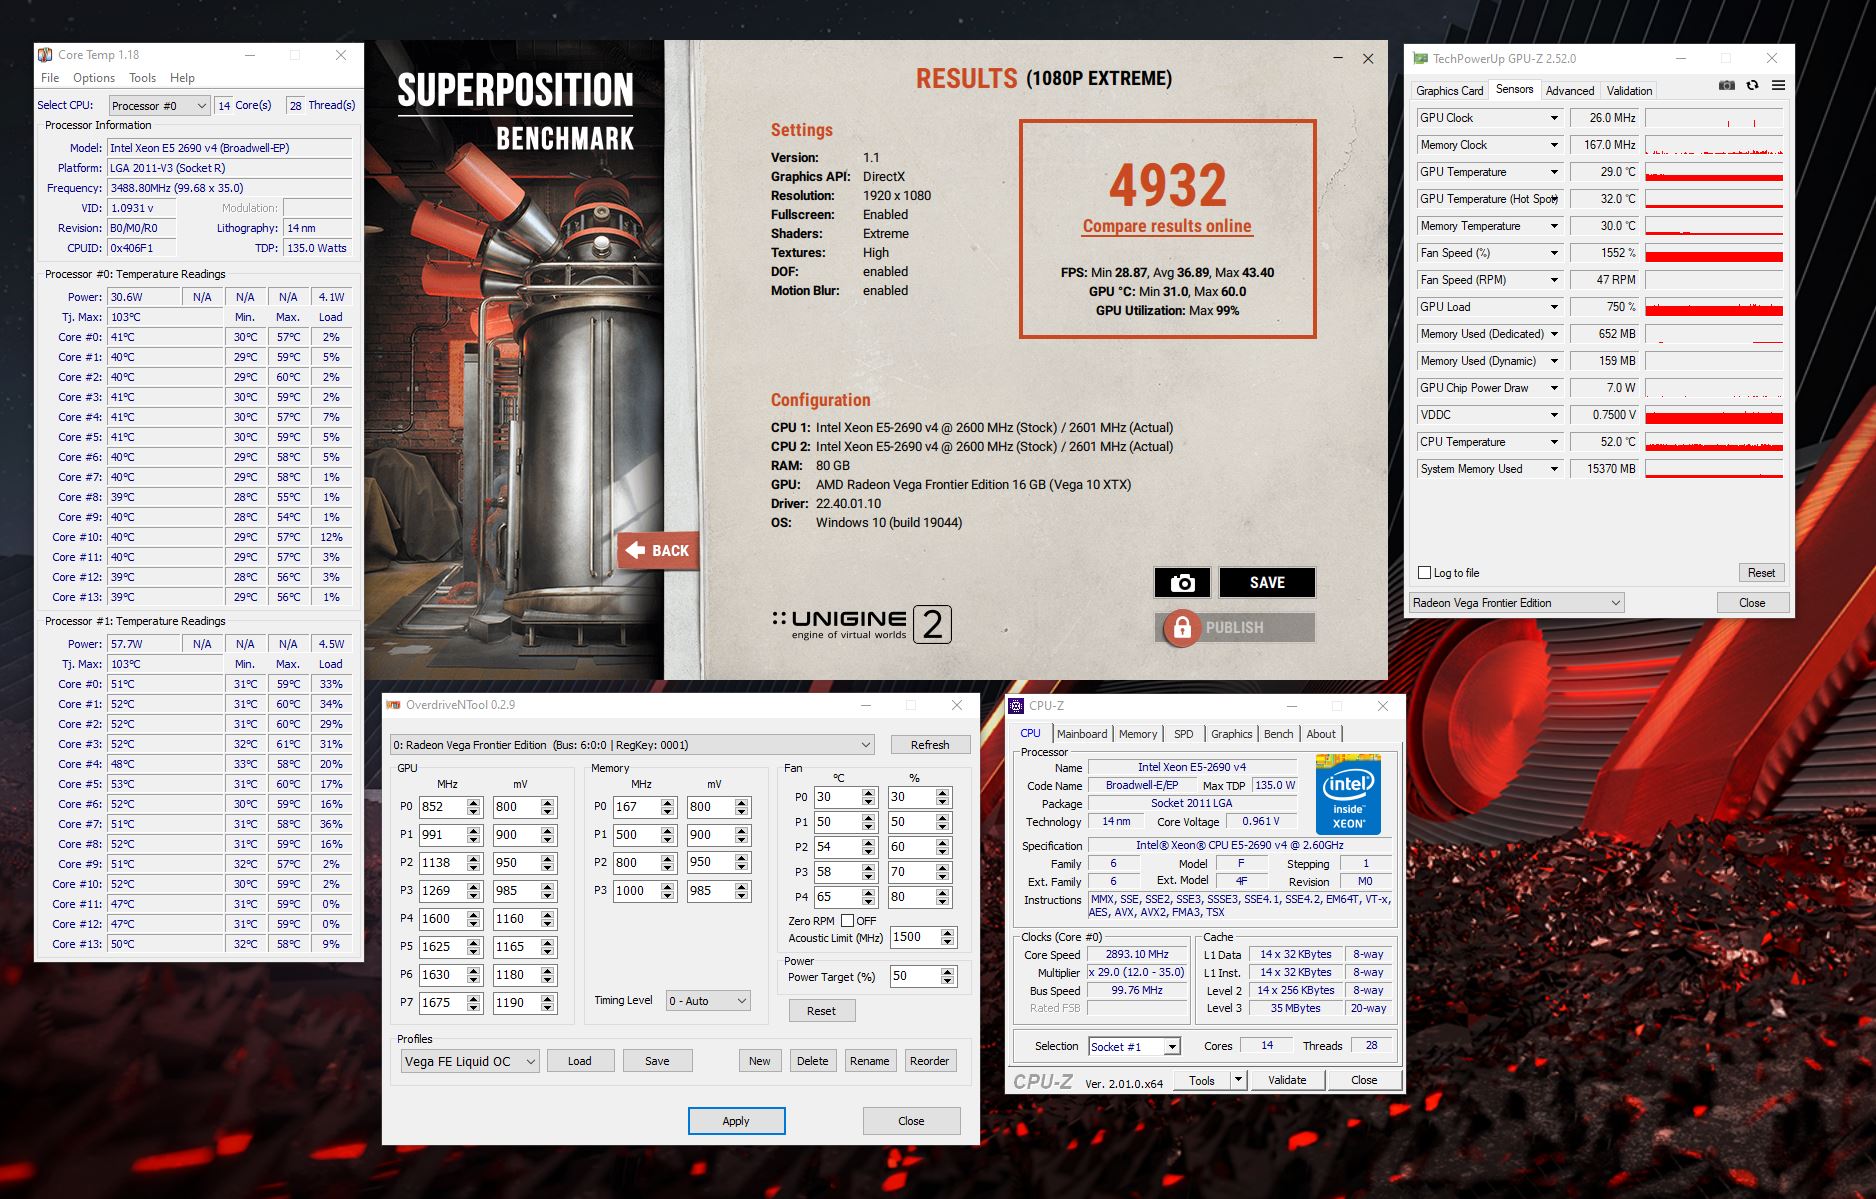Switch to the Advanced tab in GPU-Z
The width and height of the screenshot is (1876, 1199).
(1569, 90)
